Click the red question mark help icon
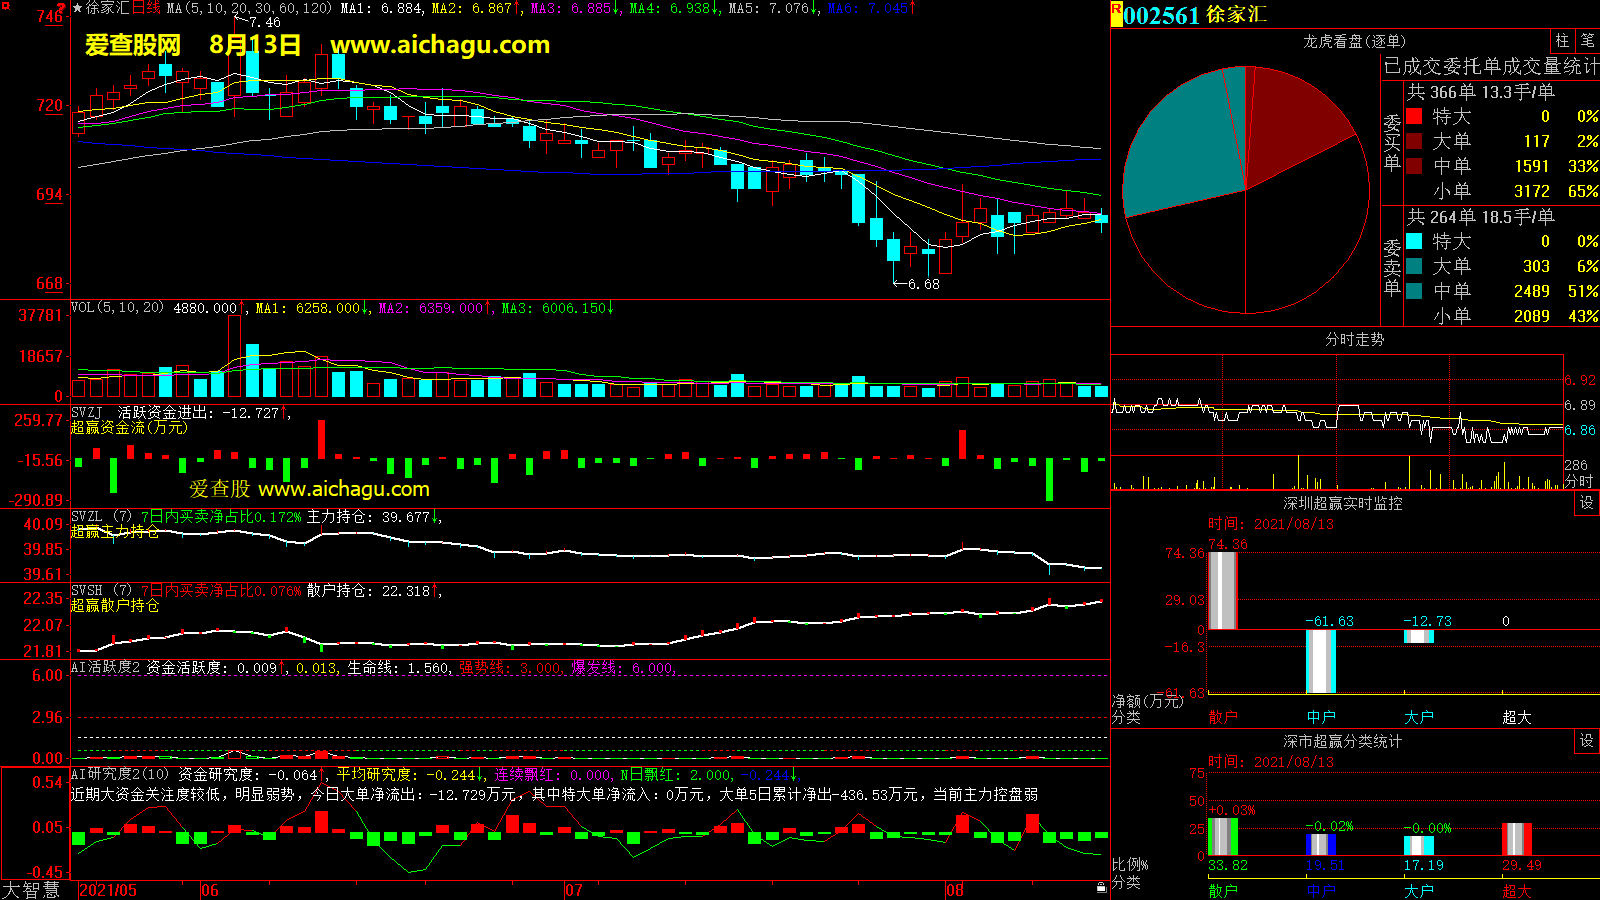This screenshot has width=1600, height=900. pyautogui.click(x=62, y=6)
